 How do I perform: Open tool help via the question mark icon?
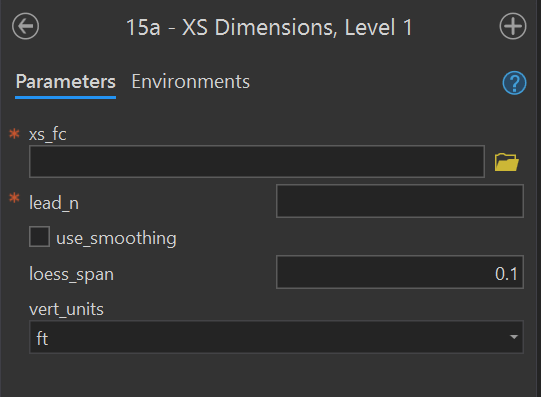click(514, 83)
